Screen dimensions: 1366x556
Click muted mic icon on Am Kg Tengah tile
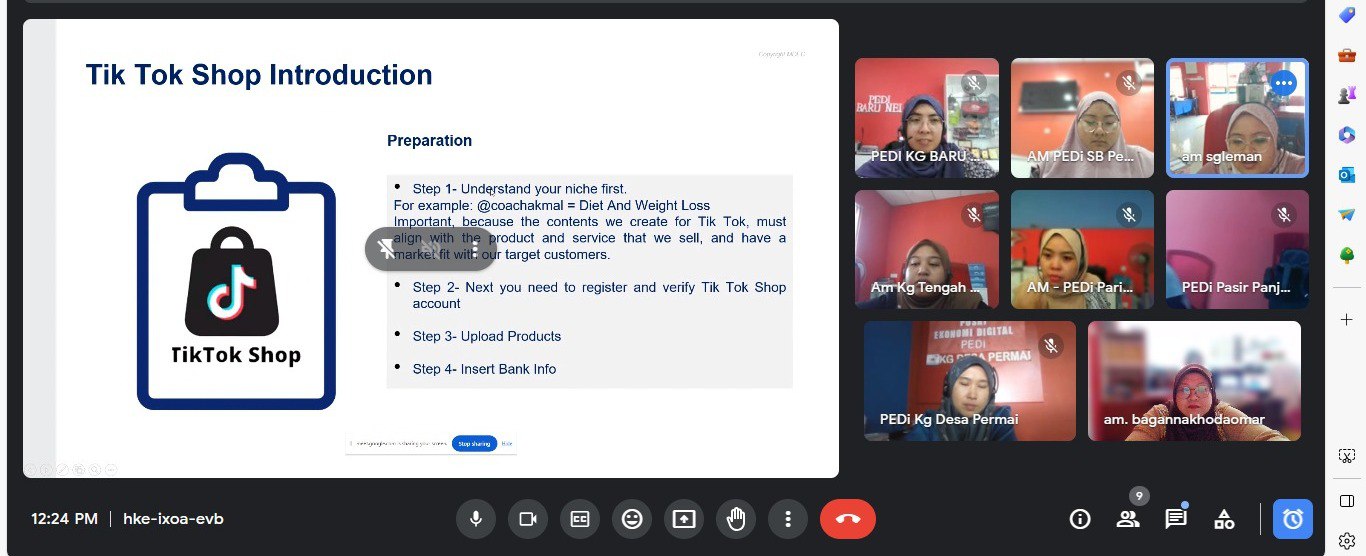(x=974, y=214)
